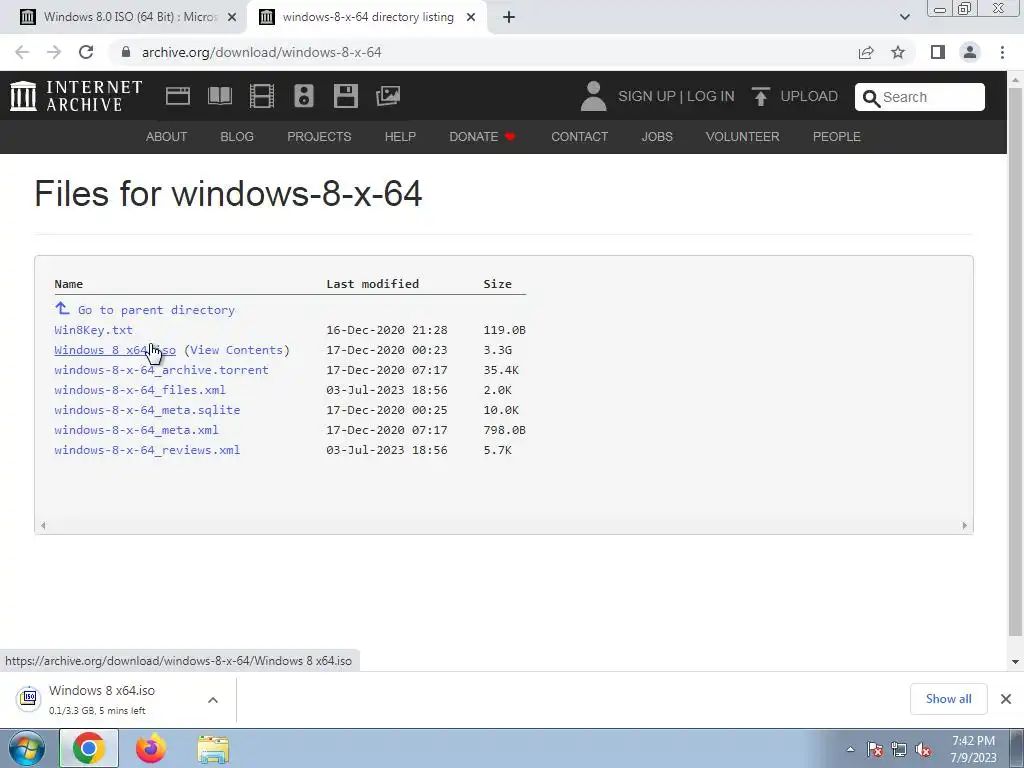Click DONATE in the navigation
Viewport: 1024px width, 768px height.
(482, 136)
